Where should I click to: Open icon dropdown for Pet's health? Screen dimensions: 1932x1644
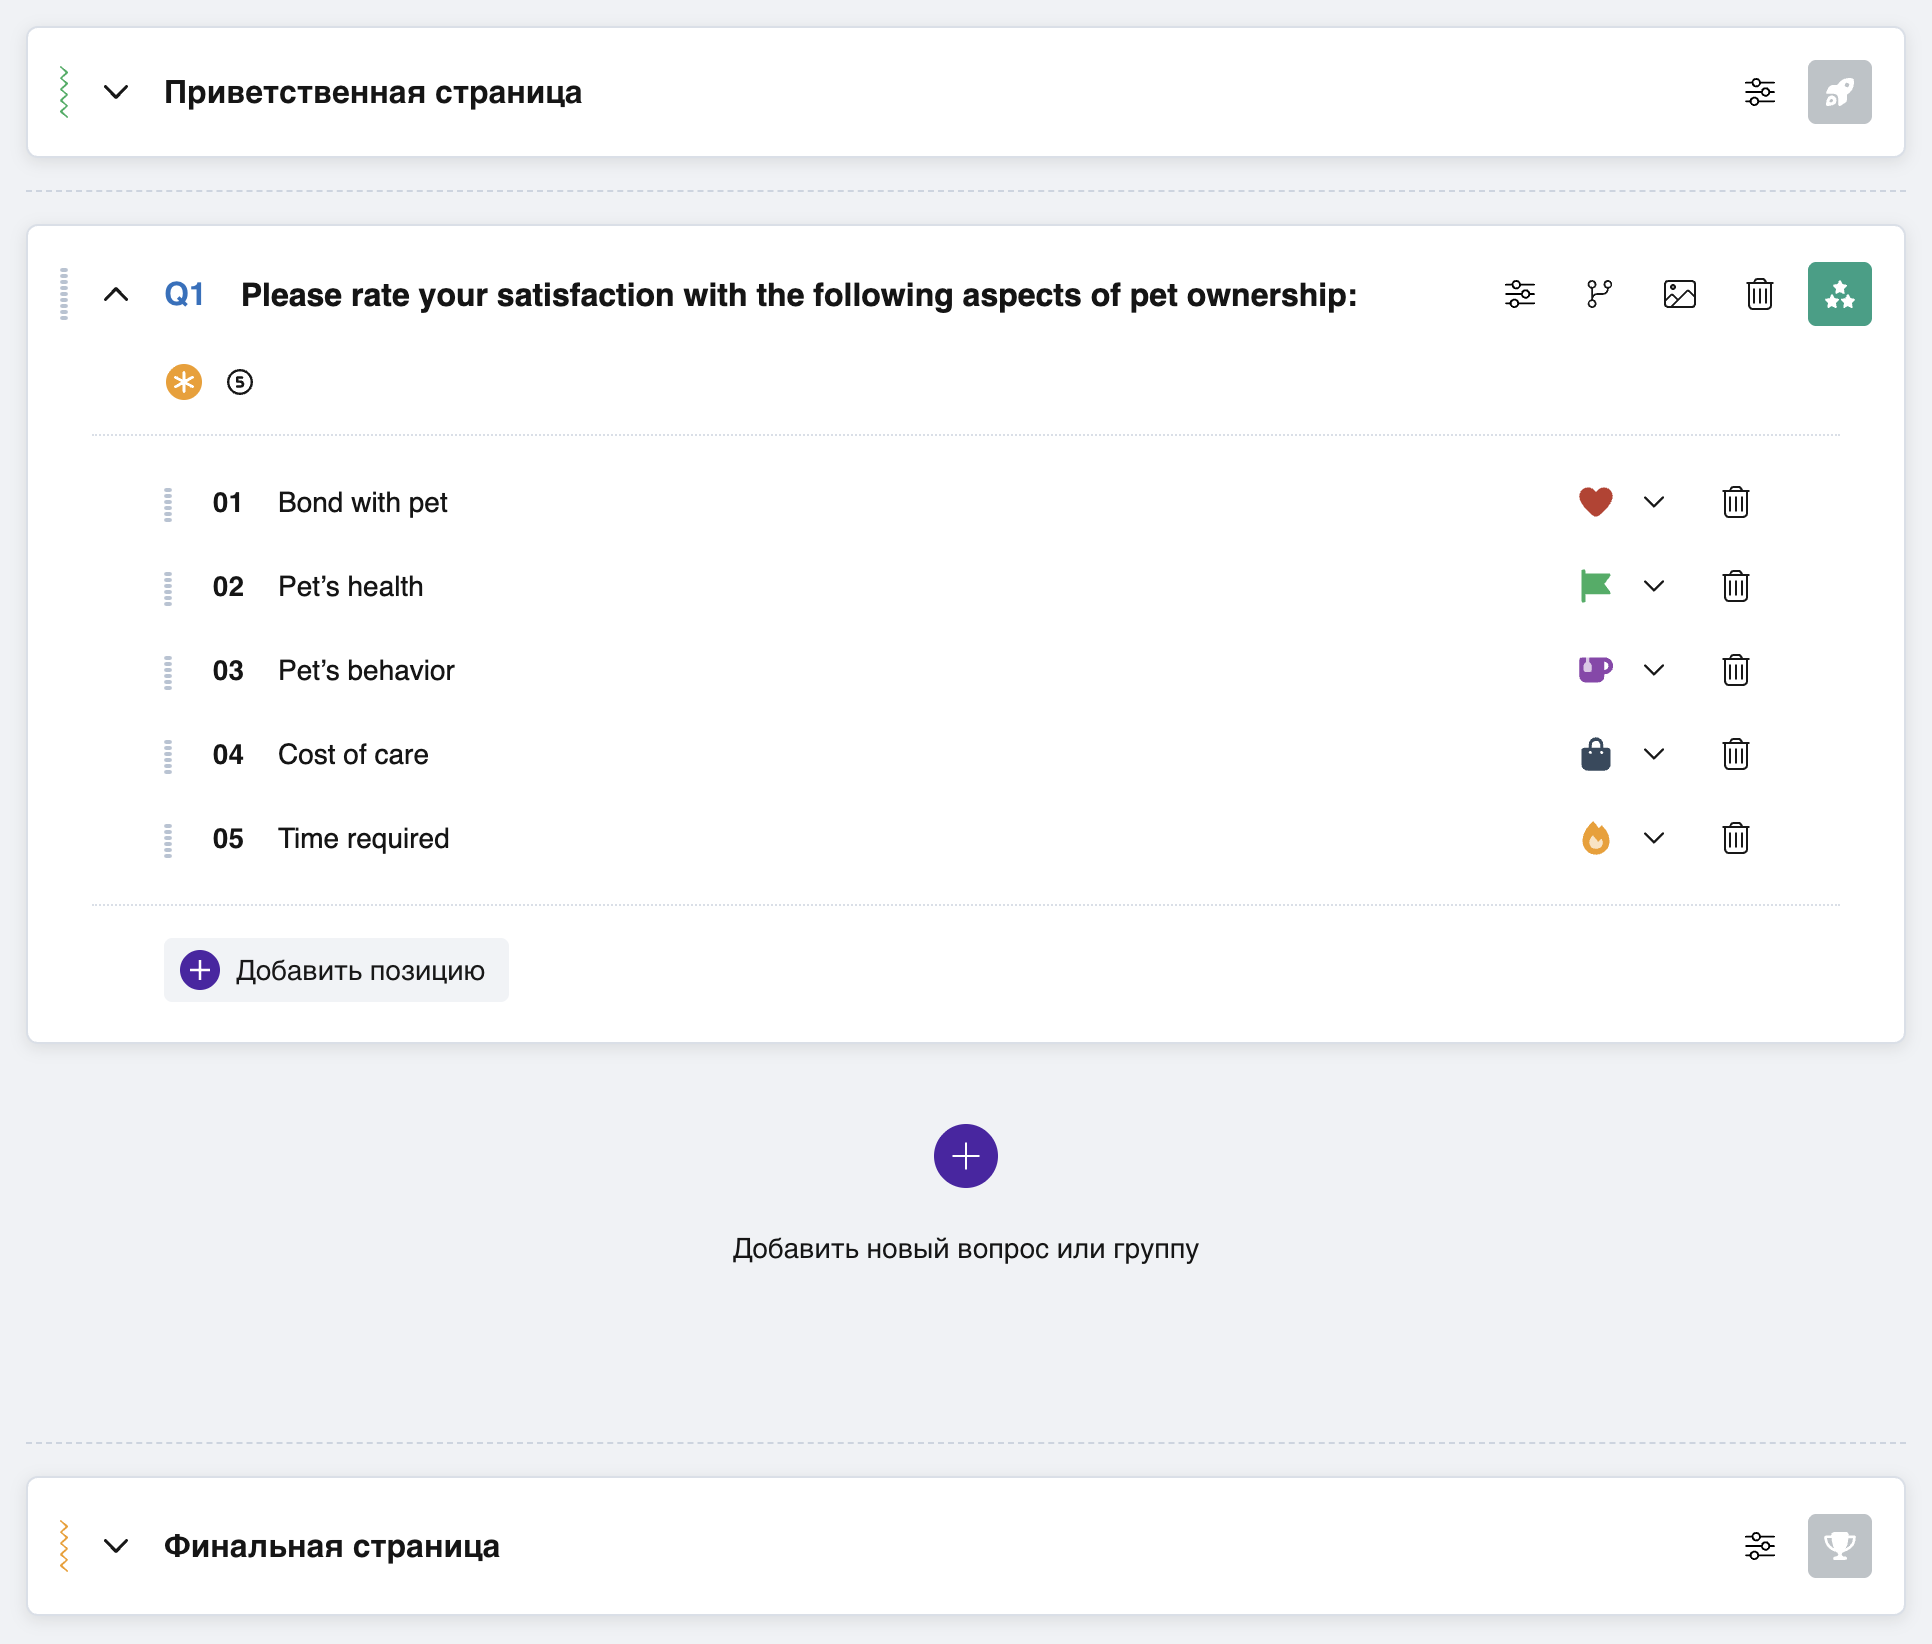coord(1654,586)
